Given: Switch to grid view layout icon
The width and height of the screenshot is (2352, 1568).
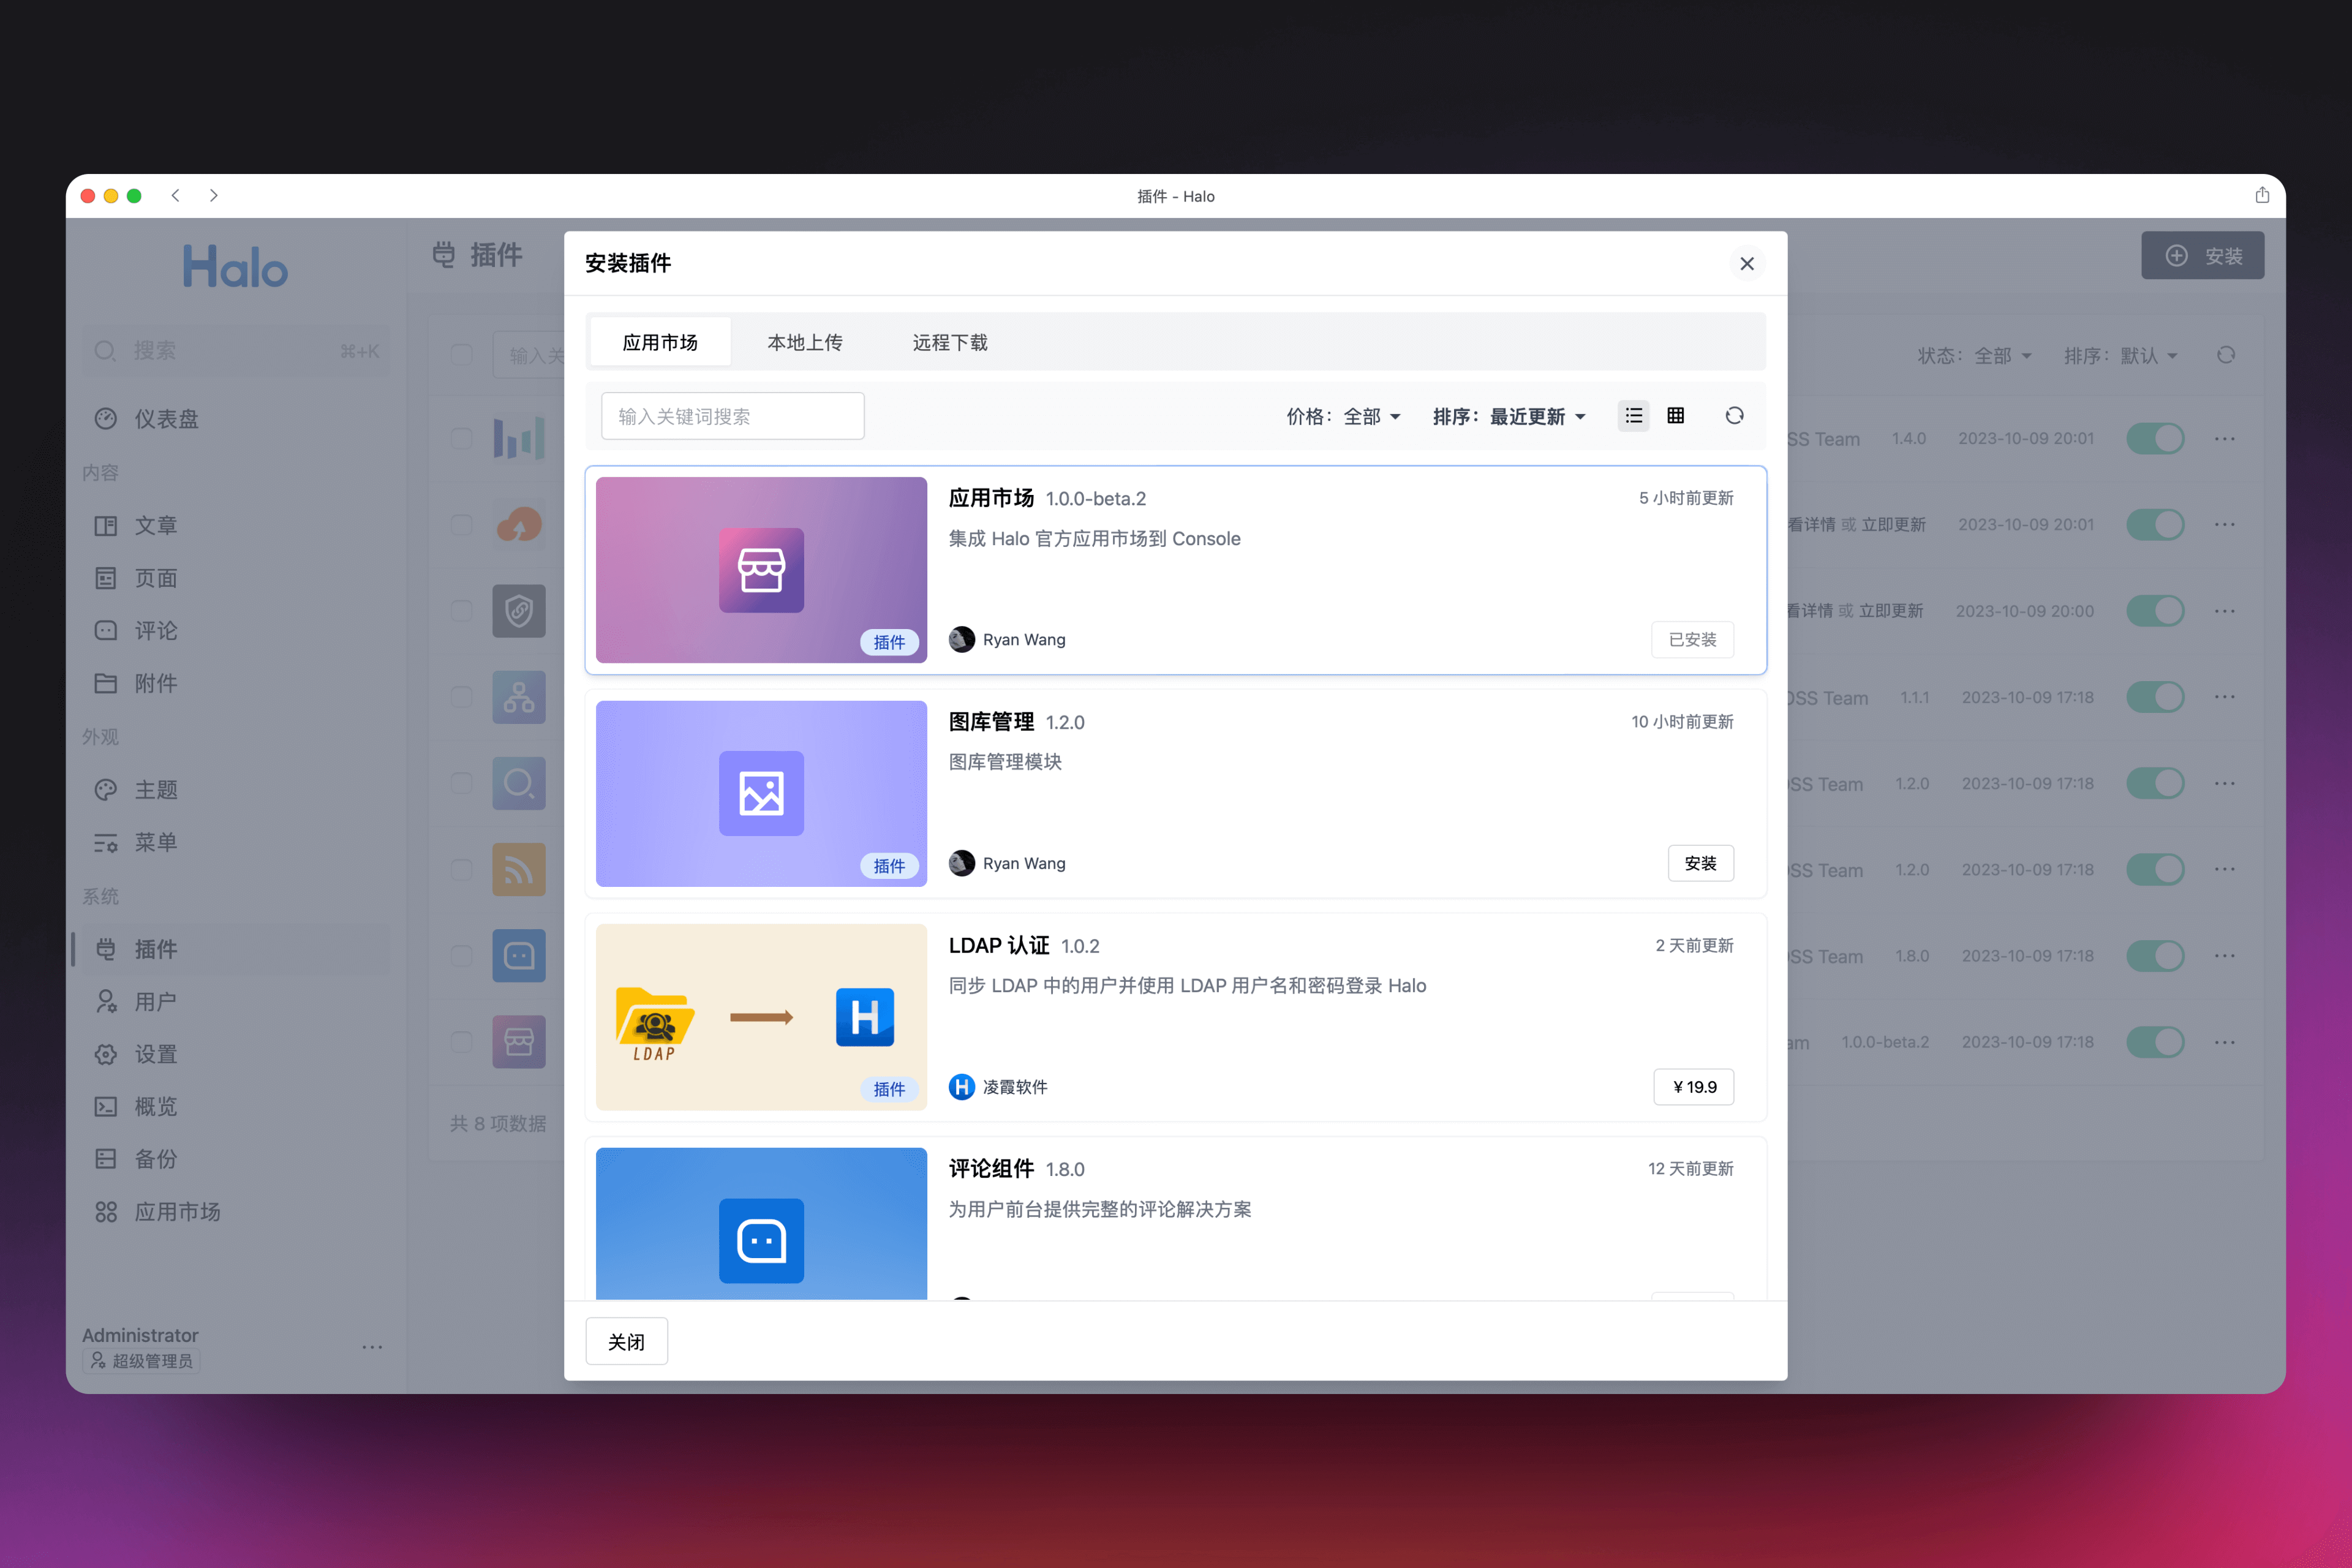Looking at the screenshot, I should tap(1676, 416).
